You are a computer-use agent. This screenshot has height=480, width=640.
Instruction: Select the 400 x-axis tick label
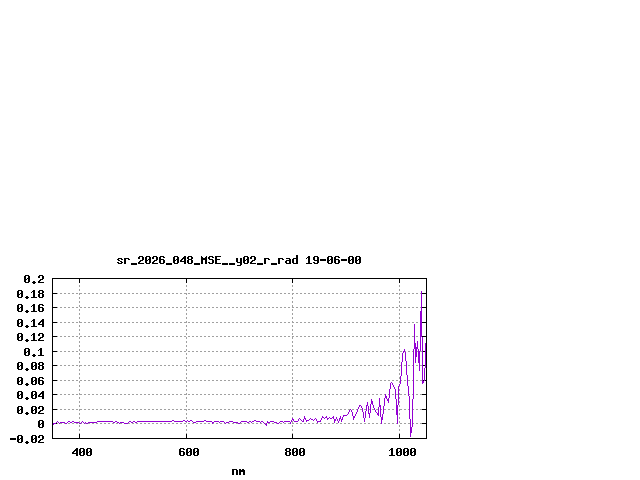(x=81, y=452)
